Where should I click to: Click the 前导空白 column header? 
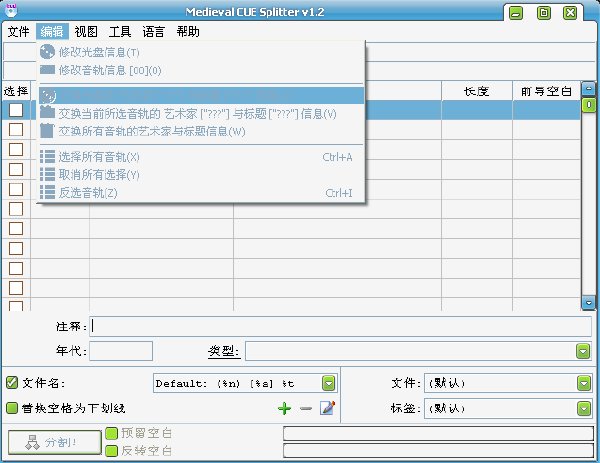(x=546, y=91)
